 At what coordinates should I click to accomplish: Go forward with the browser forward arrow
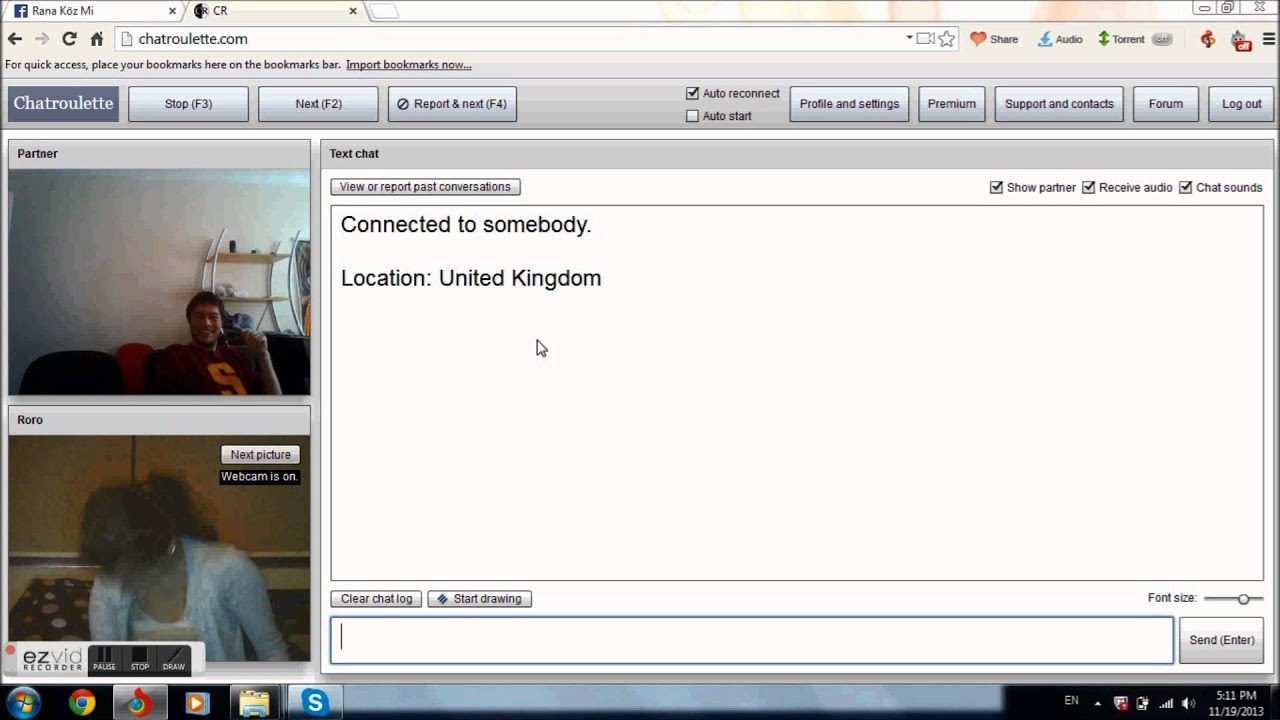[42, 39]
